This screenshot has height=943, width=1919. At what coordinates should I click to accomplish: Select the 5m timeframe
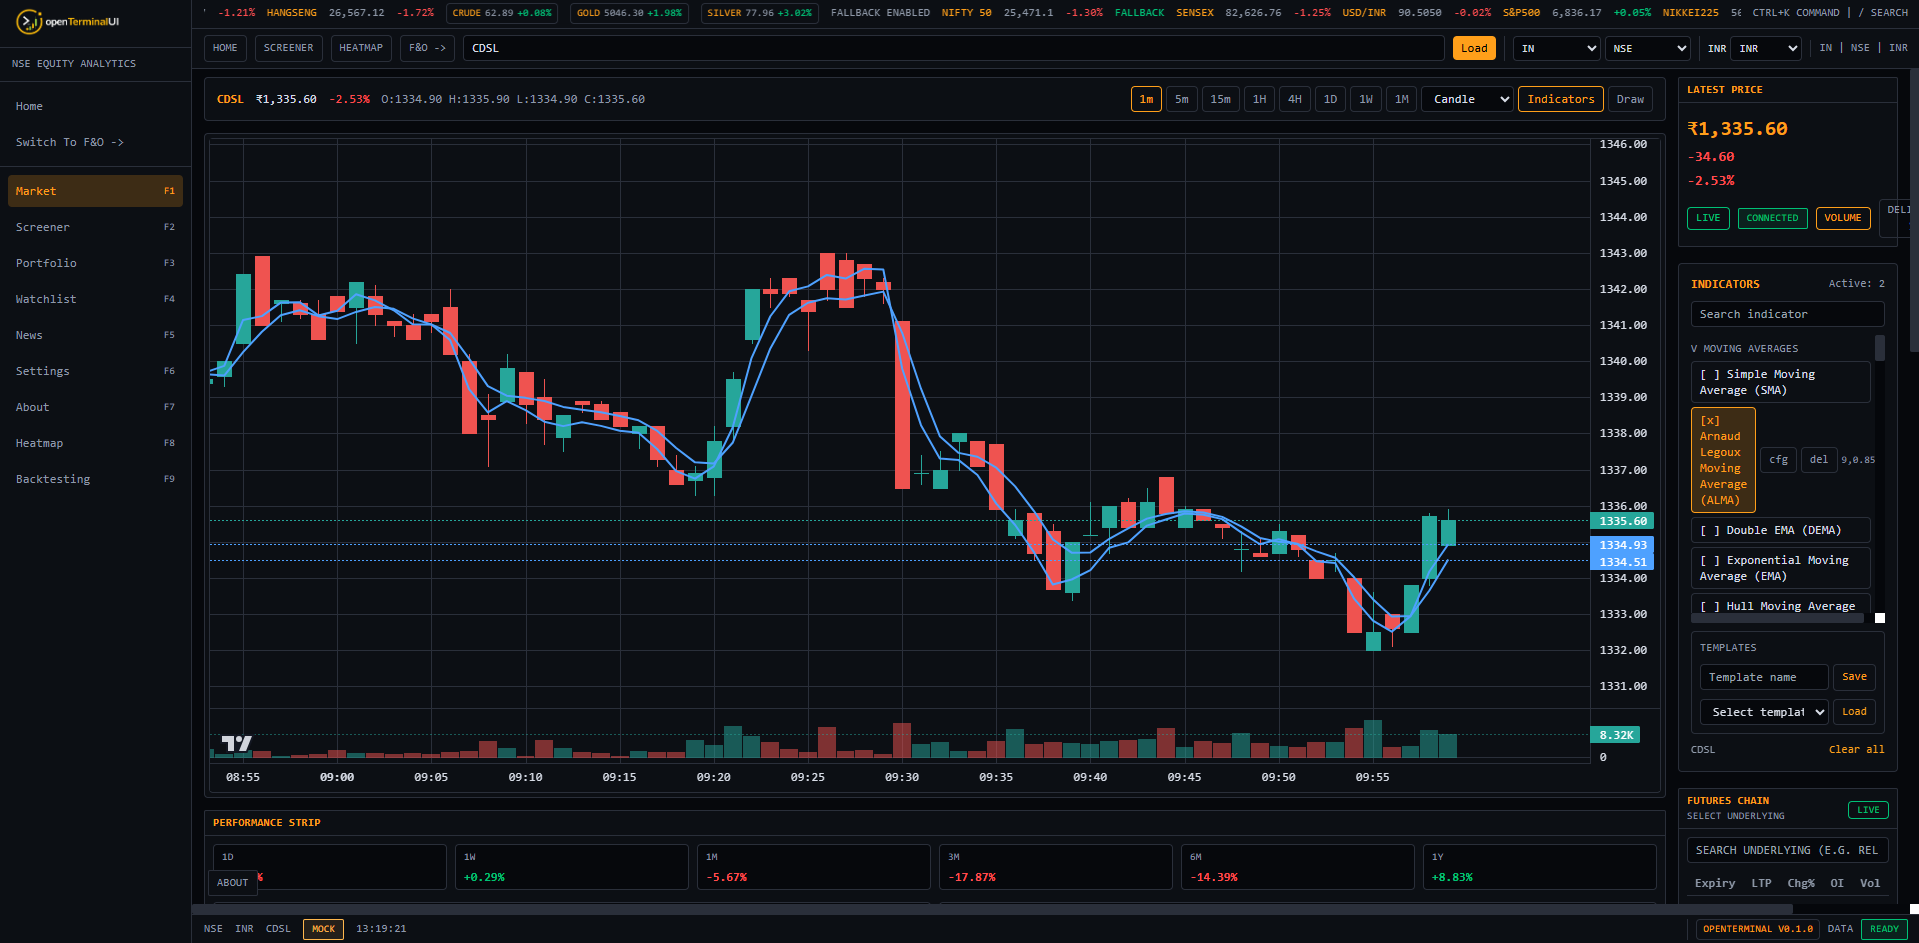(x=1182, y=99)
